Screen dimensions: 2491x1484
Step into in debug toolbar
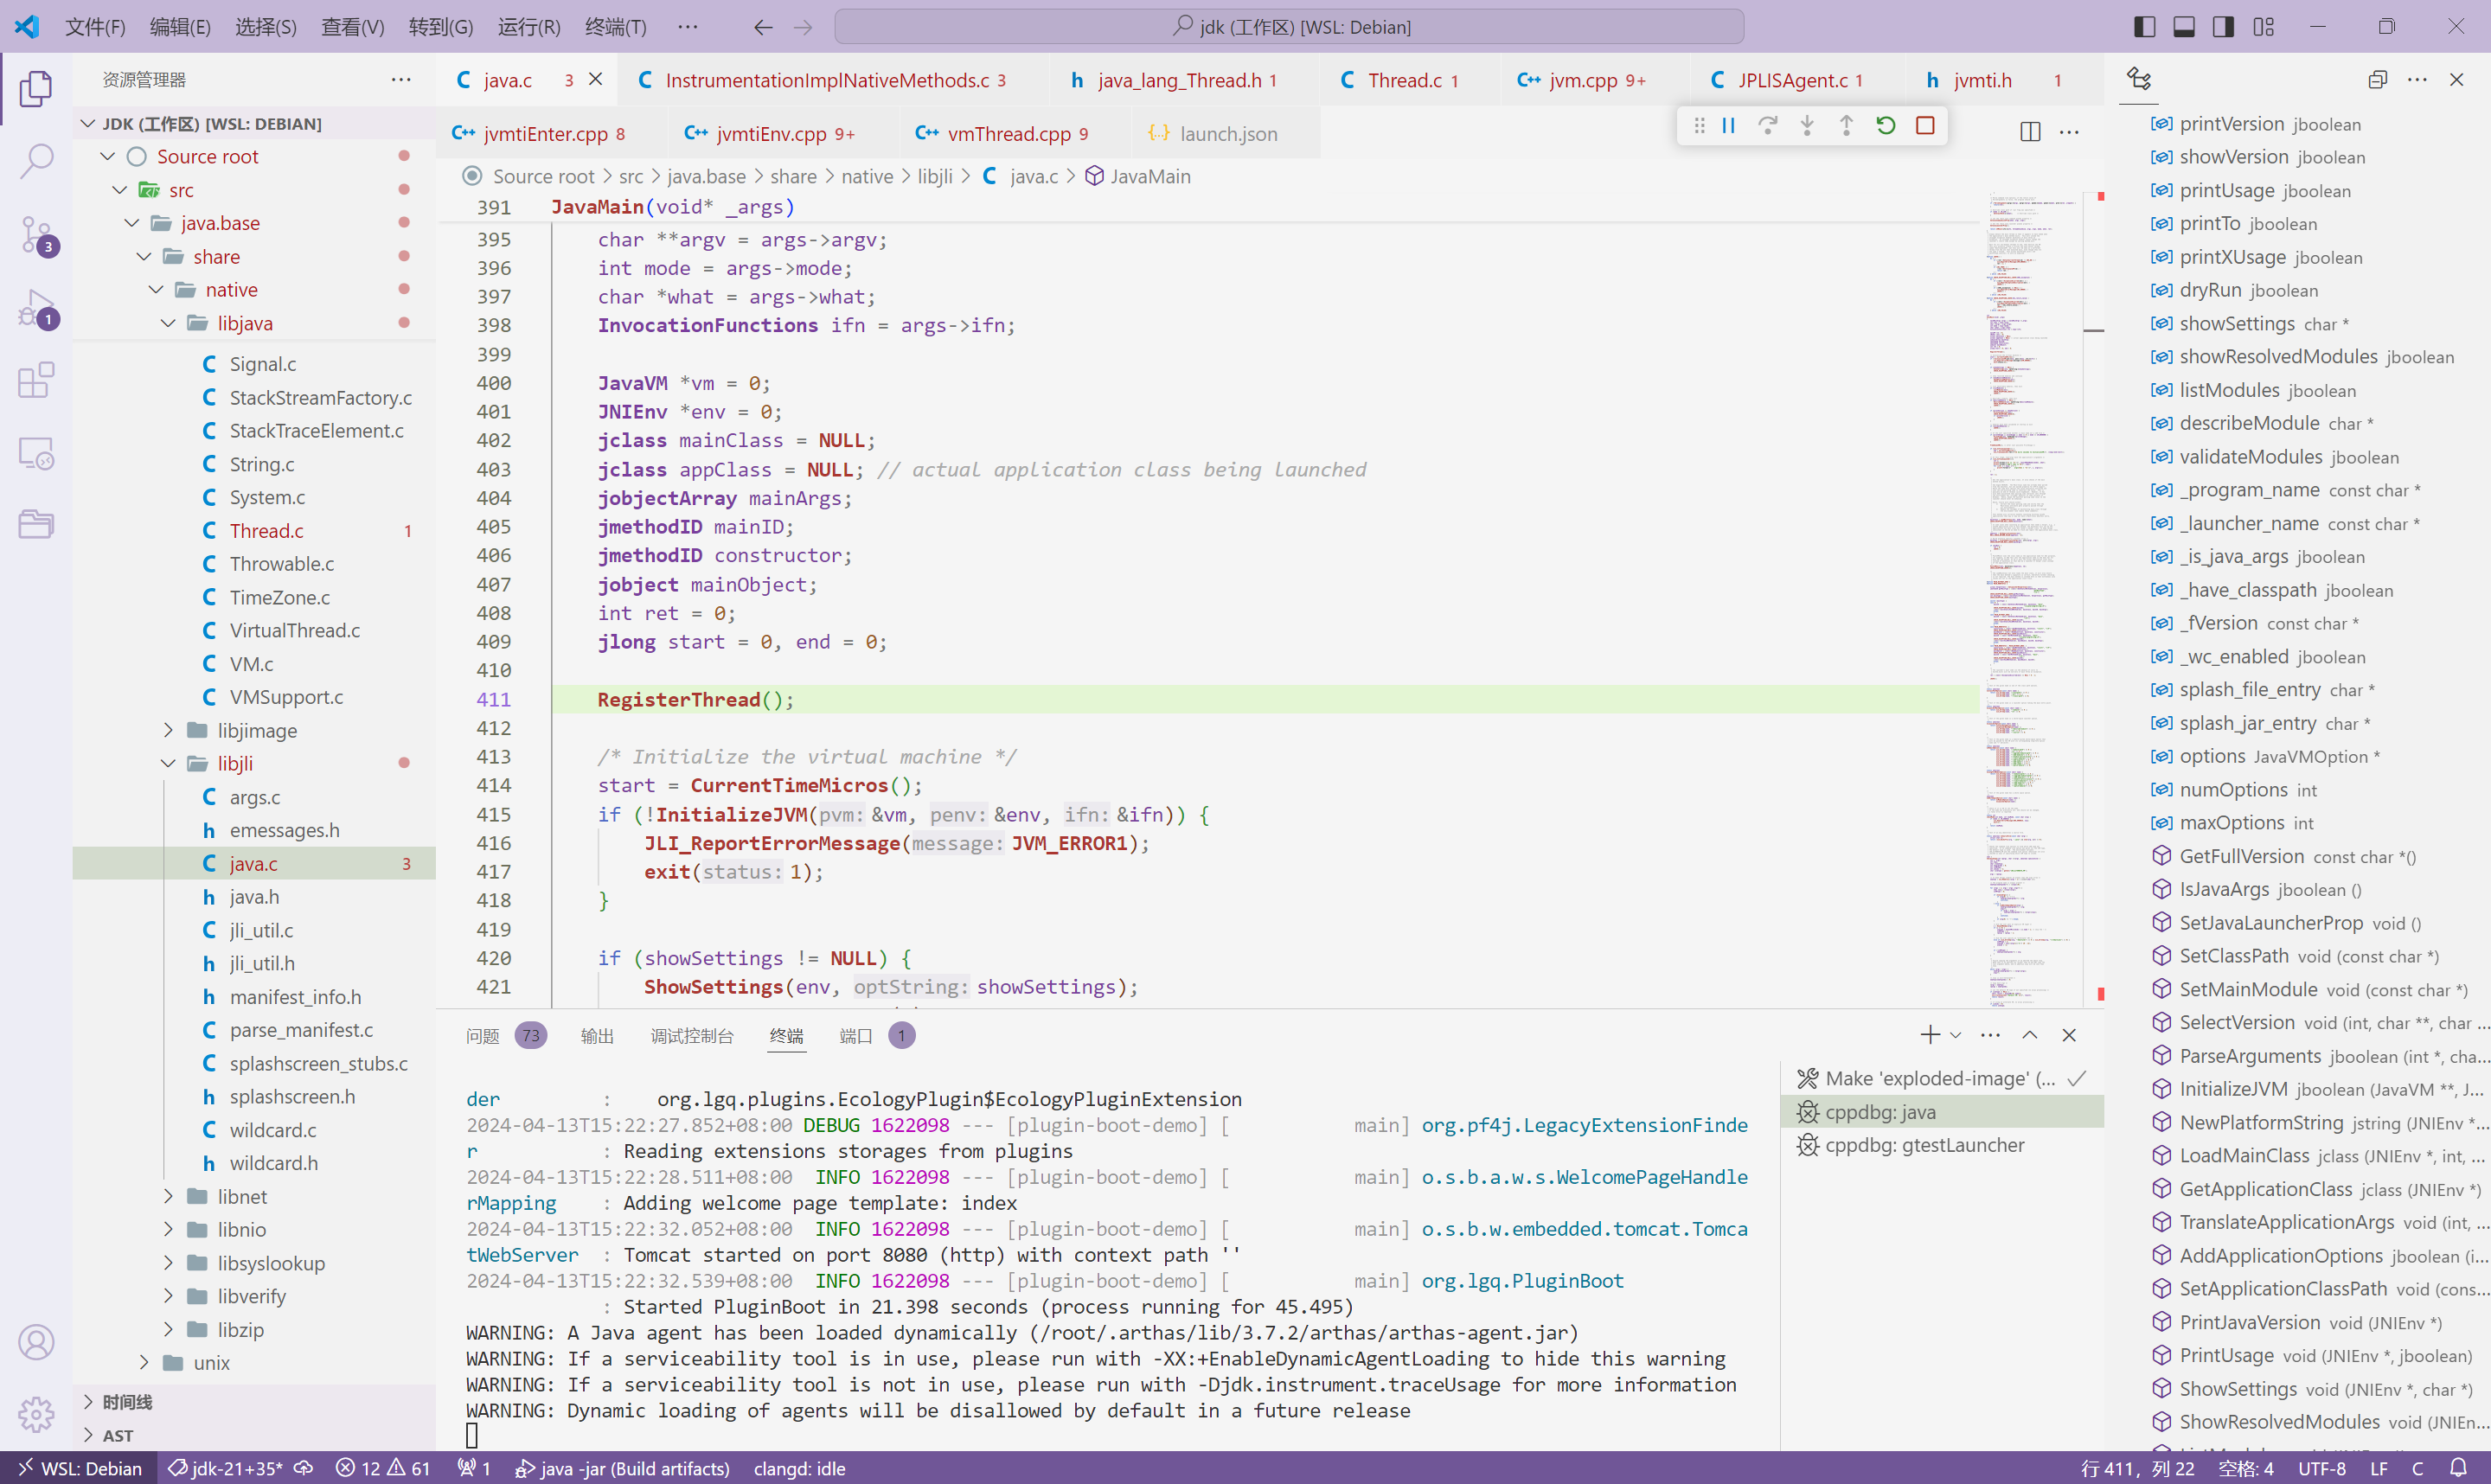click(x=1807, y=125)
